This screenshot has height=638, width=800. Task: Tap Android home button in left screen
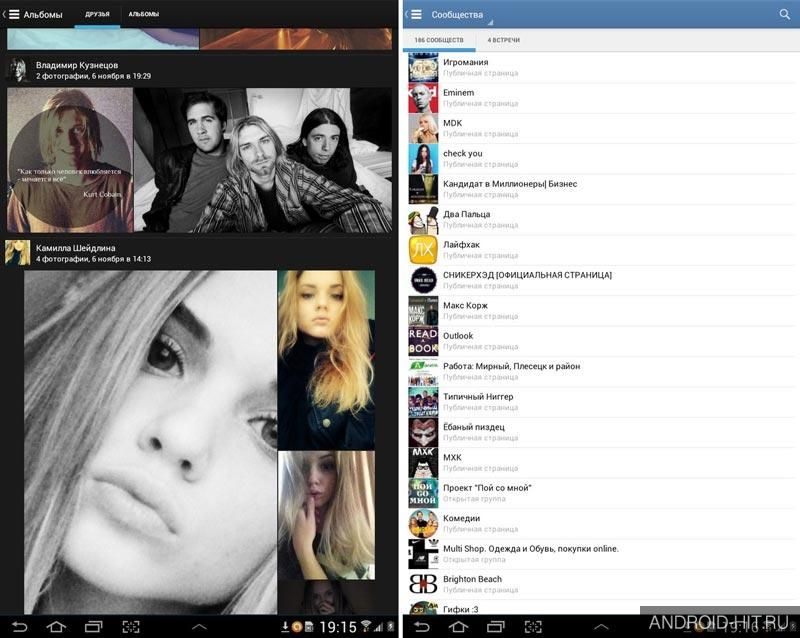point(56,627)
